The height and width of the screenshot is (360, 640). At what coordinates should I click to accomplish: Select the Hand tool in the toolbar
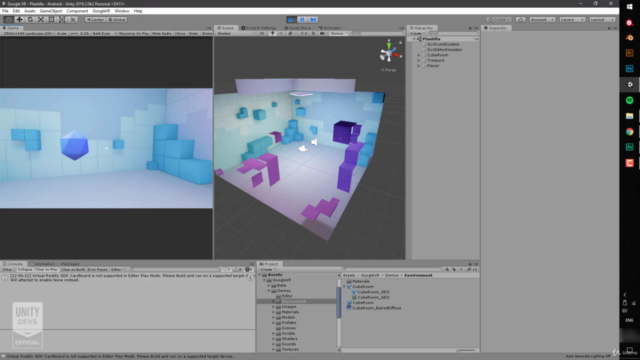(9, 20)
